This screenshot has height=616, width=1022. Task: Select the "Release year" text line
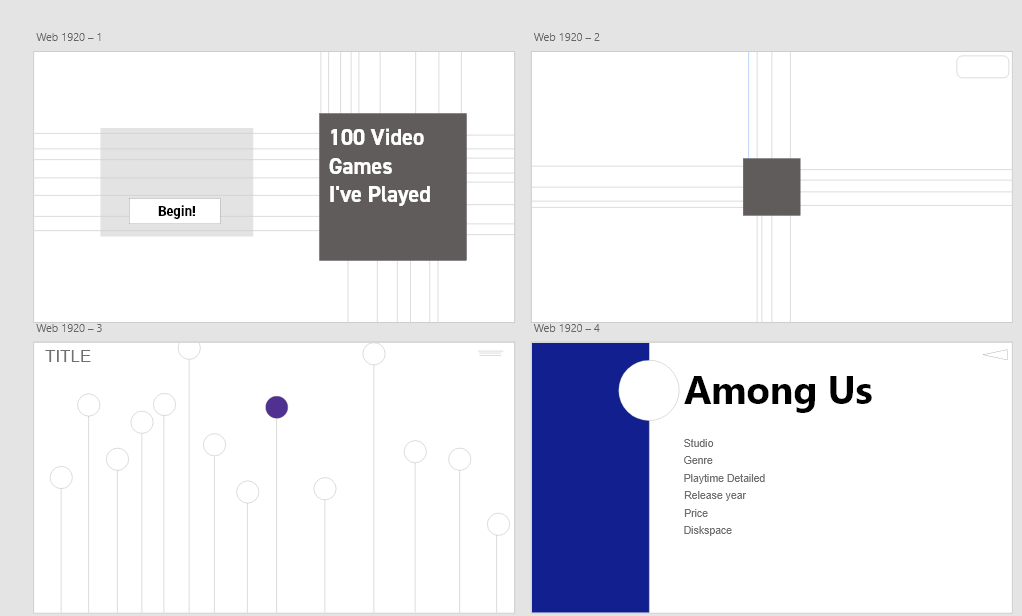point(714,495)
